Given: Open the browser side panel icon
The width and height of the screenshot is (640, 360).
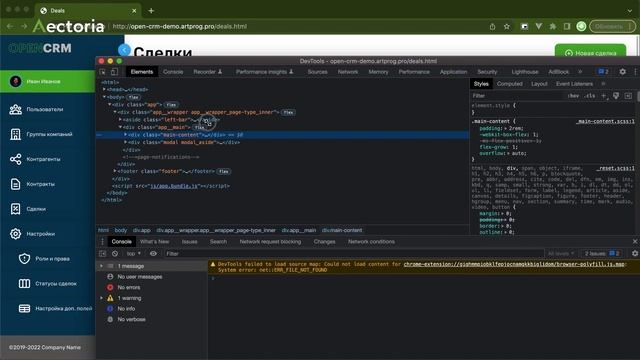Looking at the screenshot, I should tap(567, 27).
